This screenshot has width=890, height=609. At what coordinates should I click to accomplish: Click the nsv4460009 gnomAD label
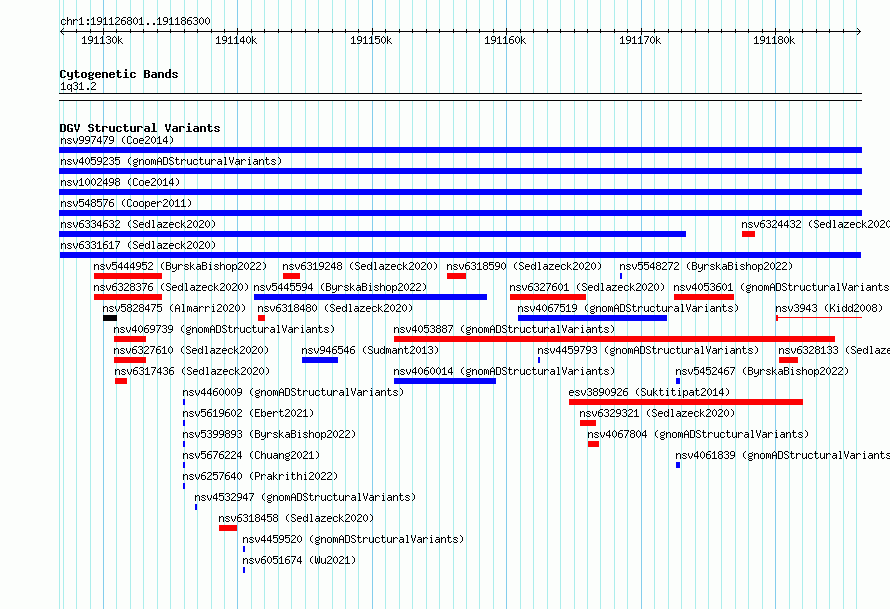[293, 392]
